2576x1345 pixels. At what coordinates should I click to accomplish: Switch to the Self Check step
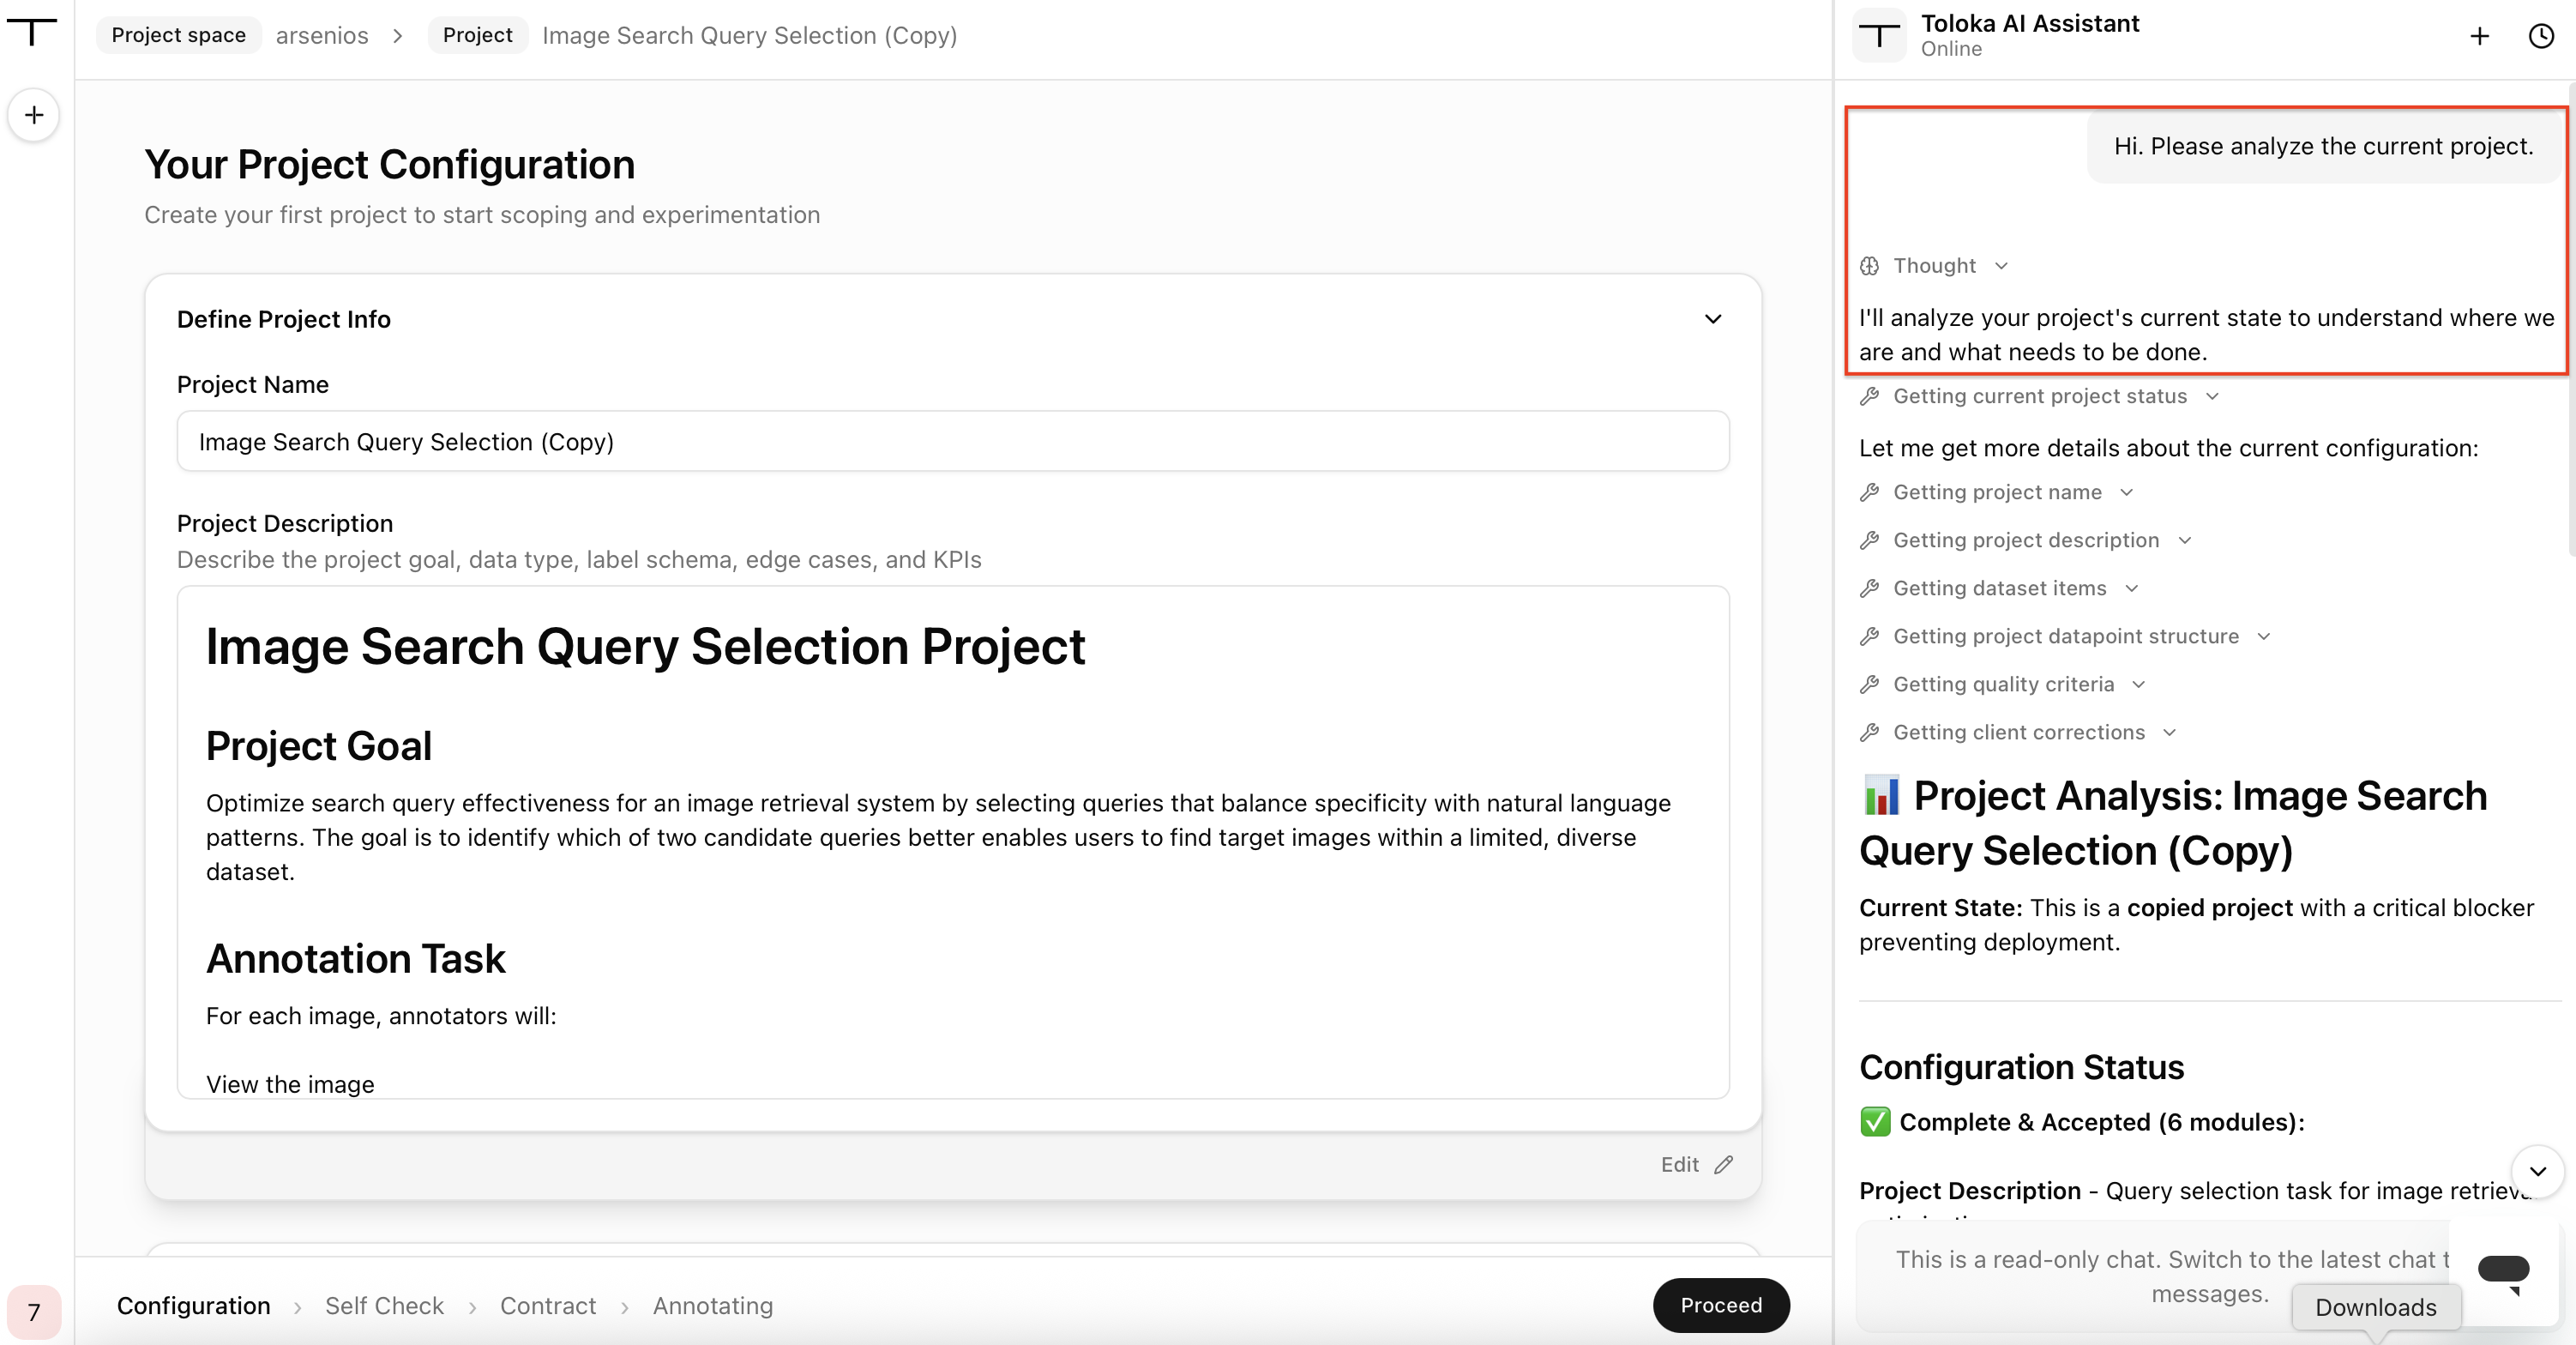tap(384, 1305)
